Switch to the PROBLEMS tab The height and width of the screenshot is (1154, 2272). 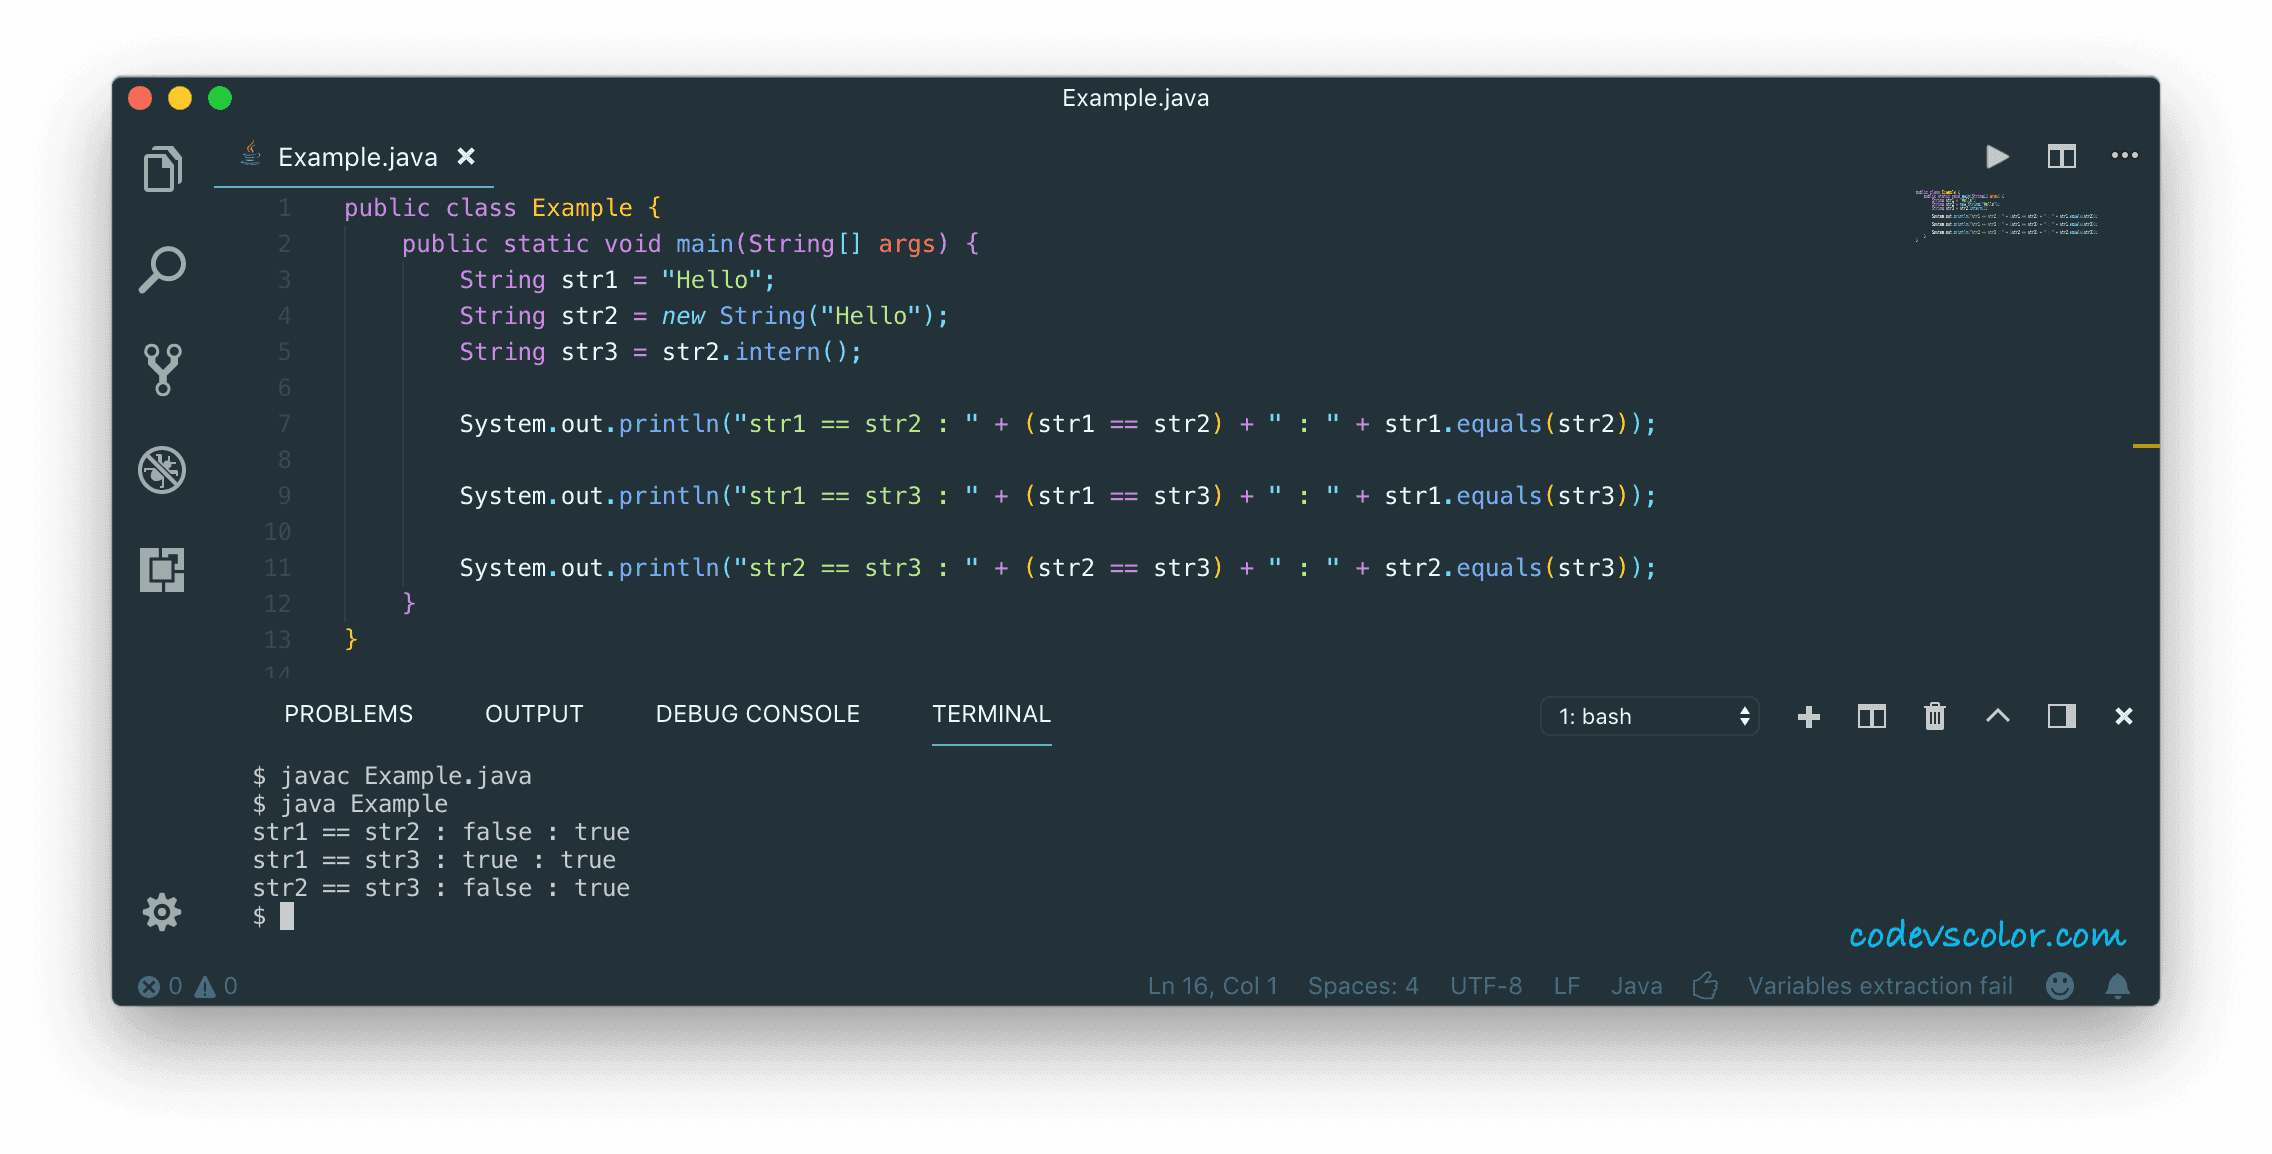348,713
